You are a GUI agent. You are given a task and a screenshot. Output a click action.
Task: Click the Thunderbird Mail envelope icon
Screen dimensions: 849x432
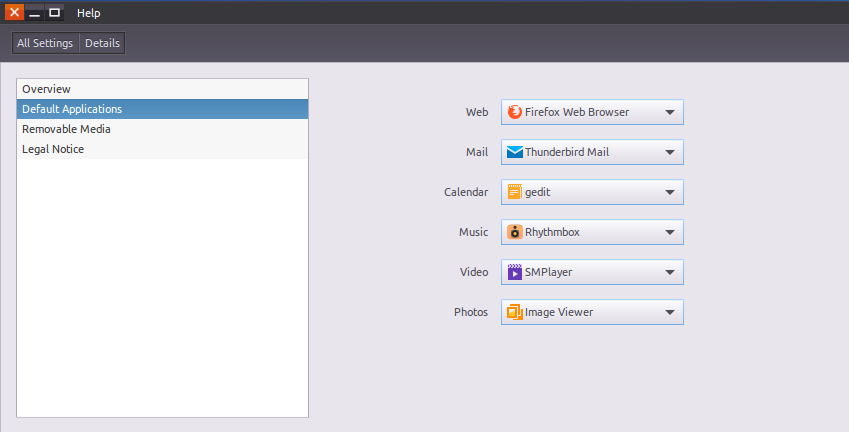tap(514, 152)
